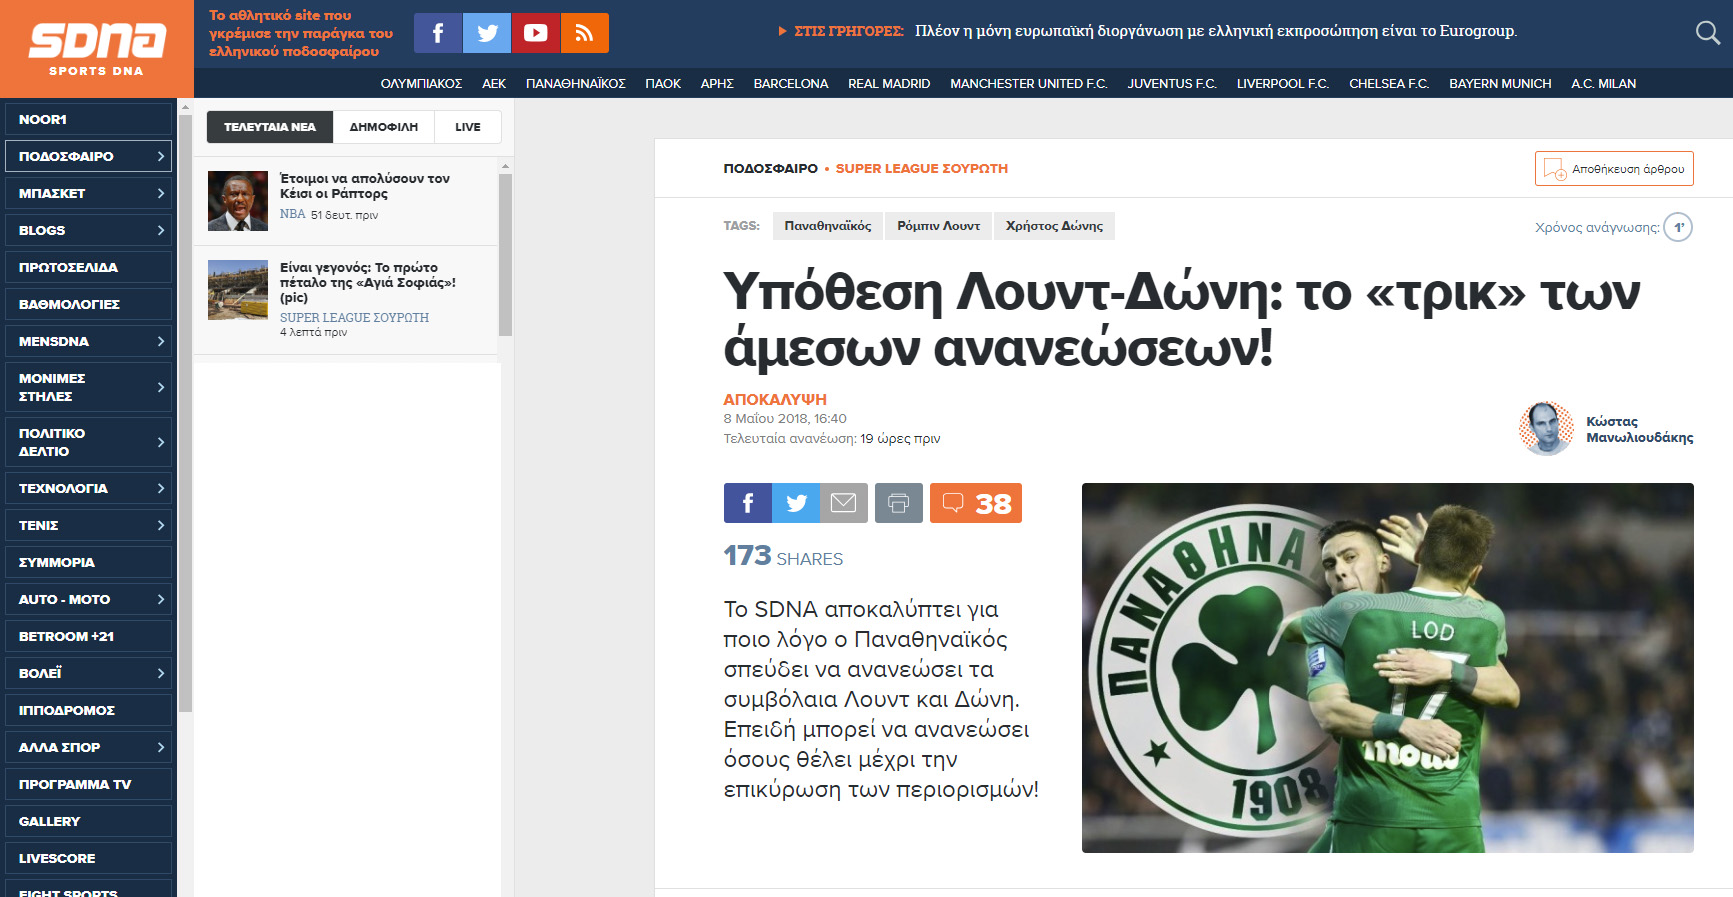Open the NBA category label
The height and width of the screenshot is (897, 1733).
pyautogui.click(x=292, y=214)
